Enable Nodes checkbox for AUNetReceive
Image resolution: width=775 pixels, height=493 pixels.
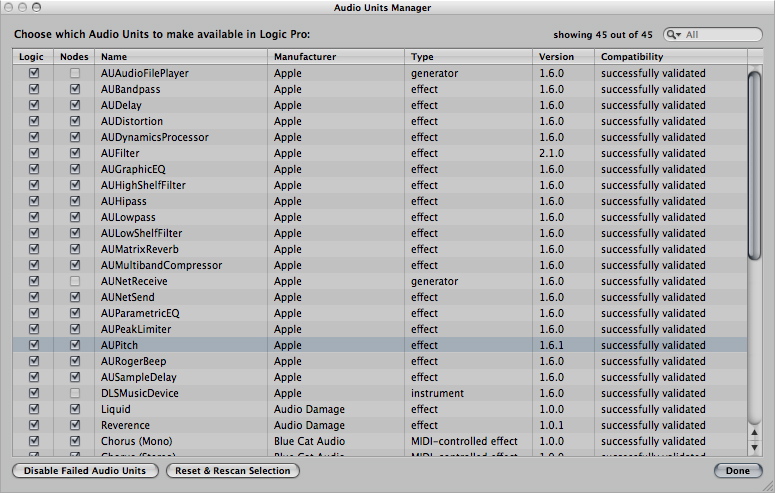click(75, 281)
